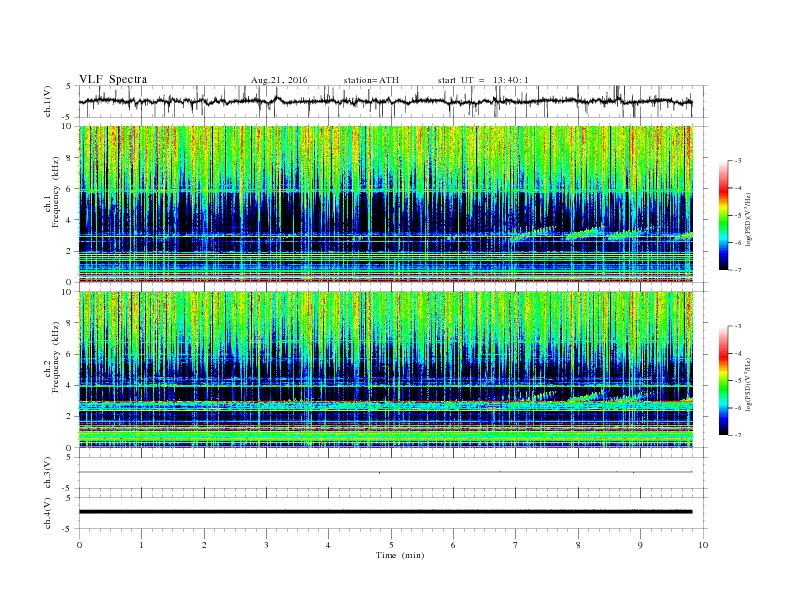792x612 pixels.
Task: Click the ch.1 voltage waveform trace
Action: (385, 101)
